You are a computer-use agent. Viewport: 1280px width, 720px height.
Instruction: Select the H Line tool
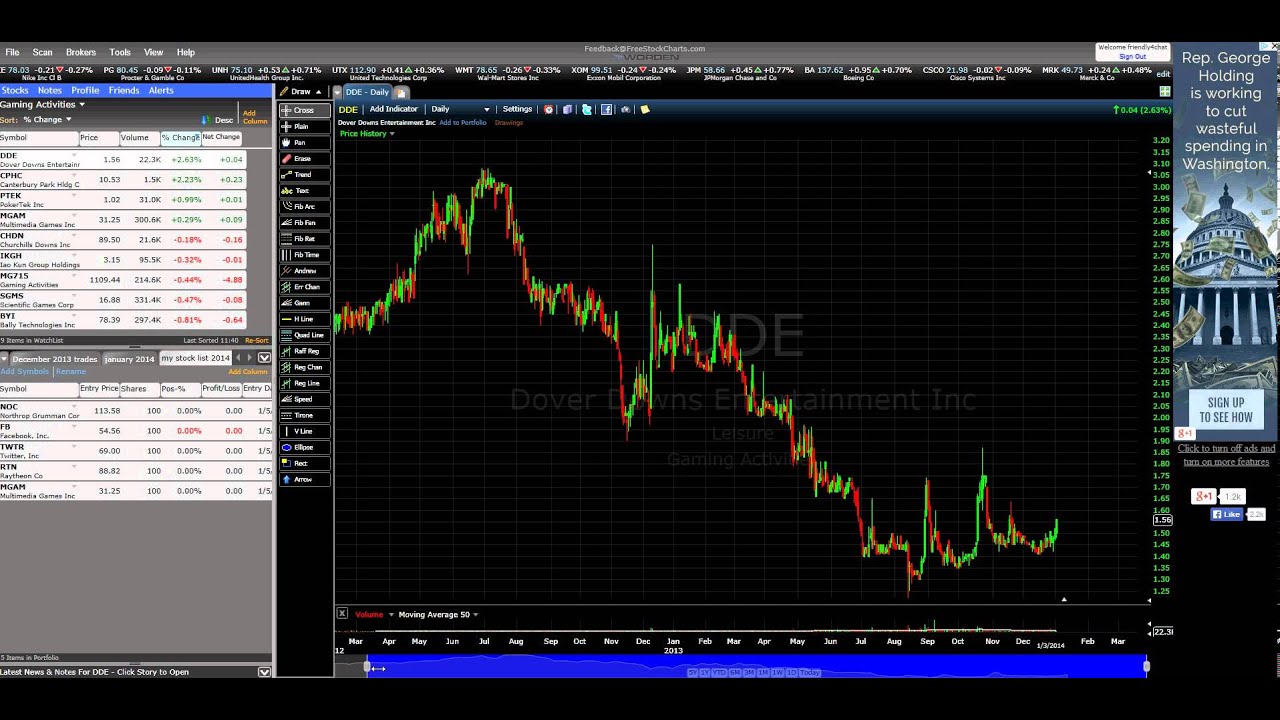304,319
